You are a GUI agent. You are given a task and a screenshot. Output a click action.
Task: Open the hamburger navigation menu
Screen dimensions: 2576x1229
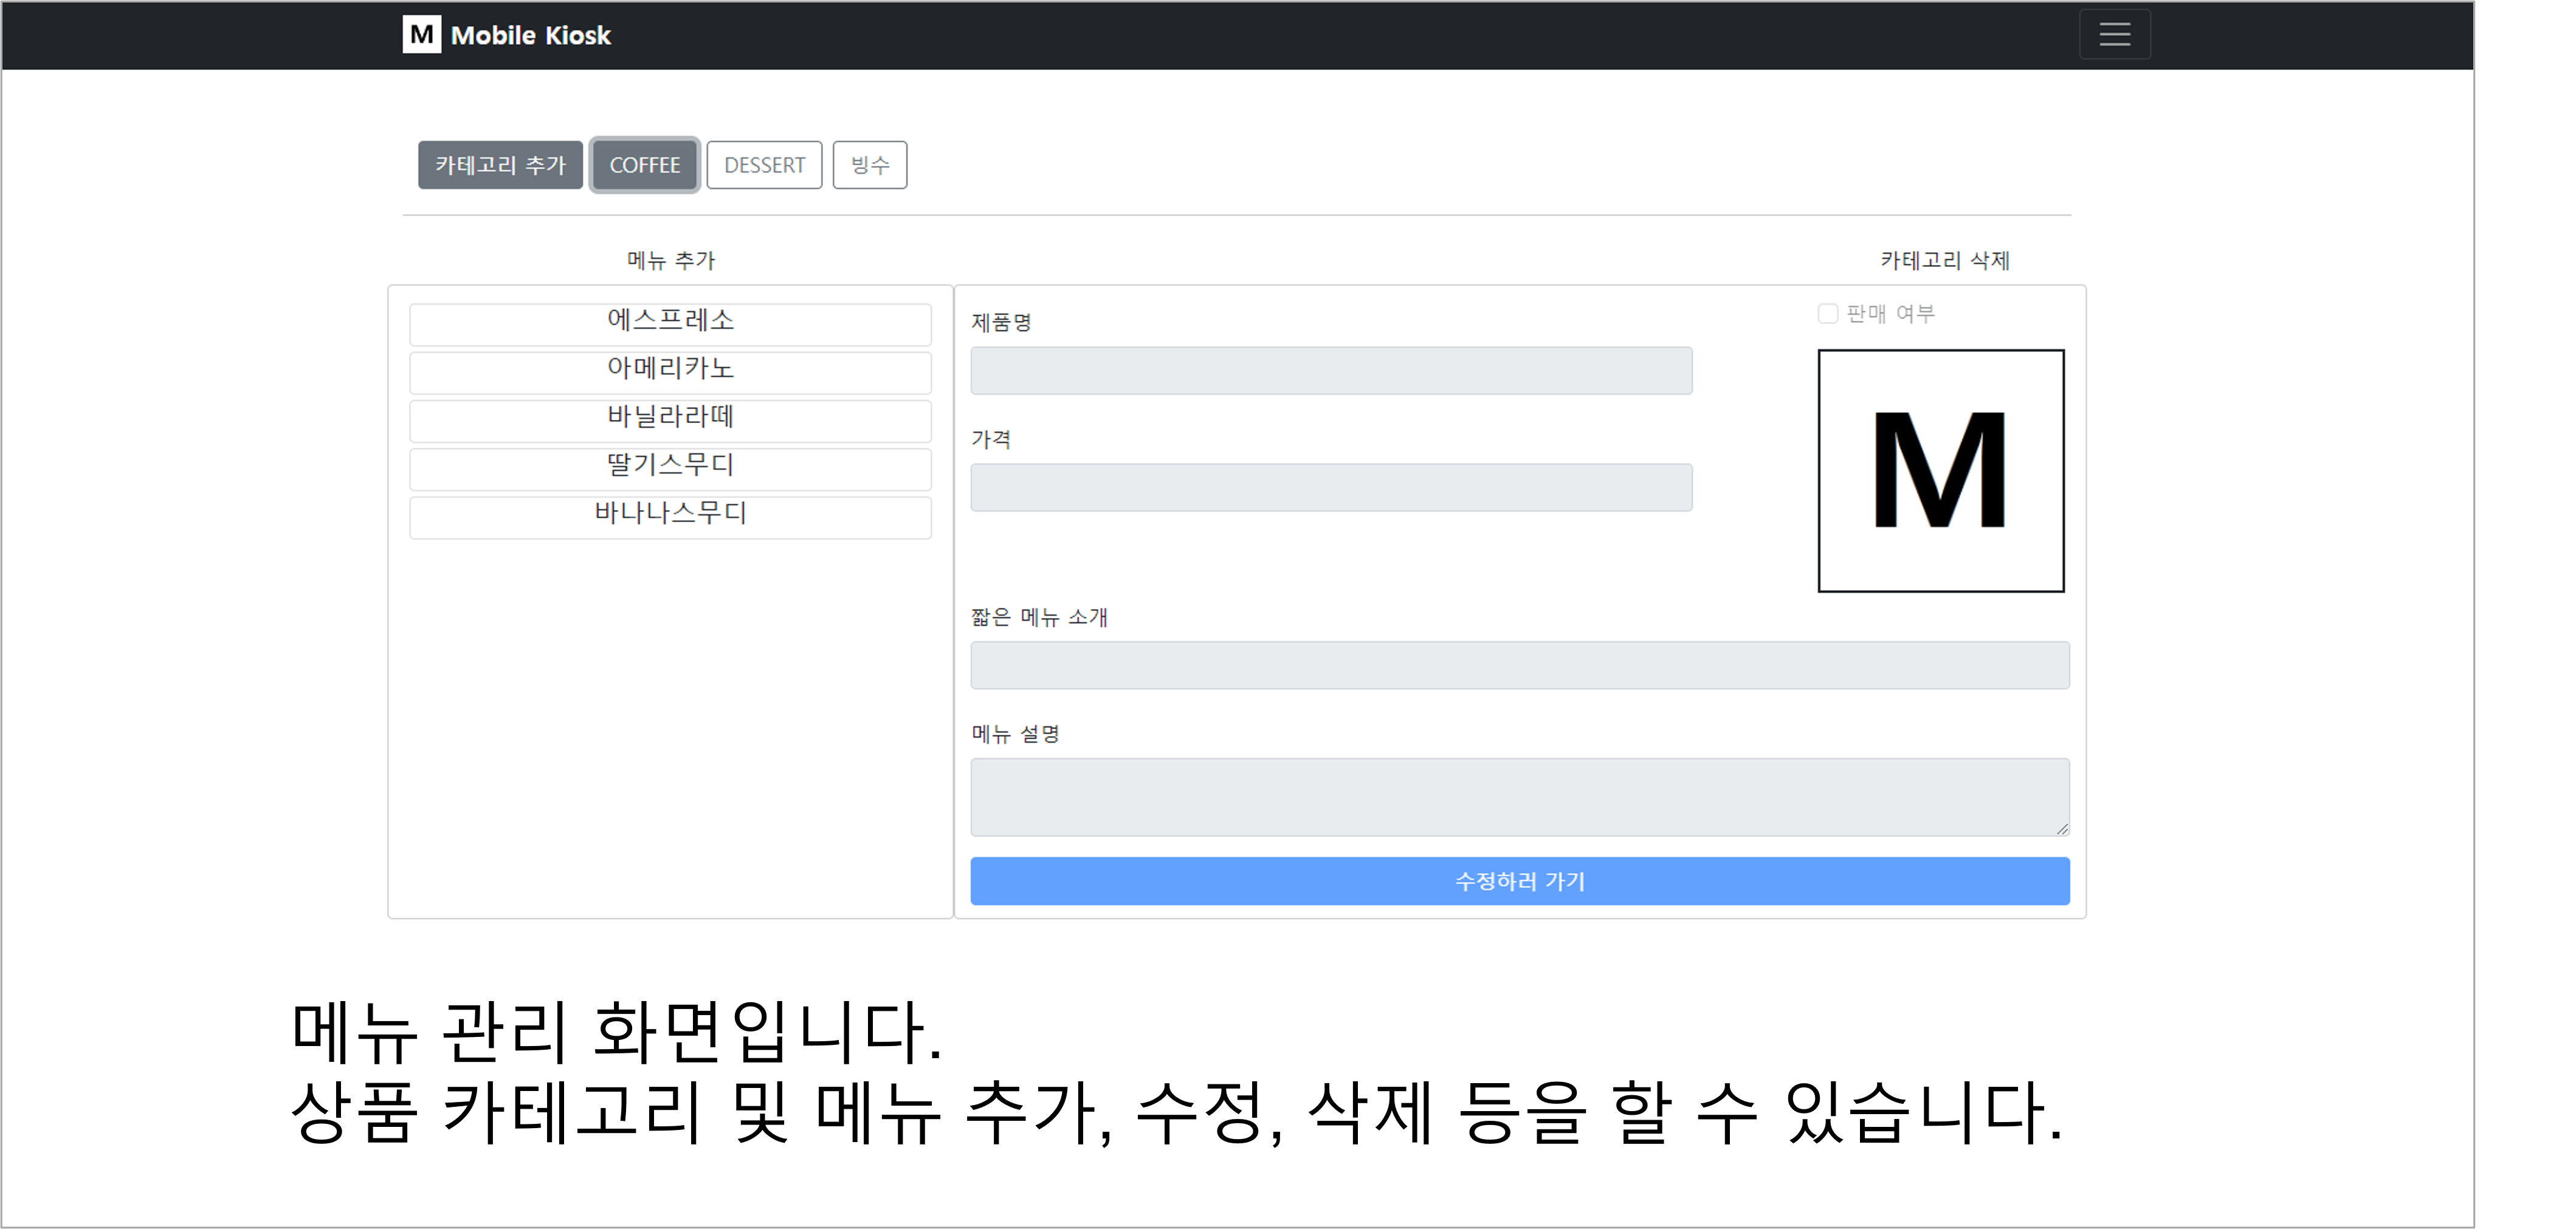tap(2114, 35)
